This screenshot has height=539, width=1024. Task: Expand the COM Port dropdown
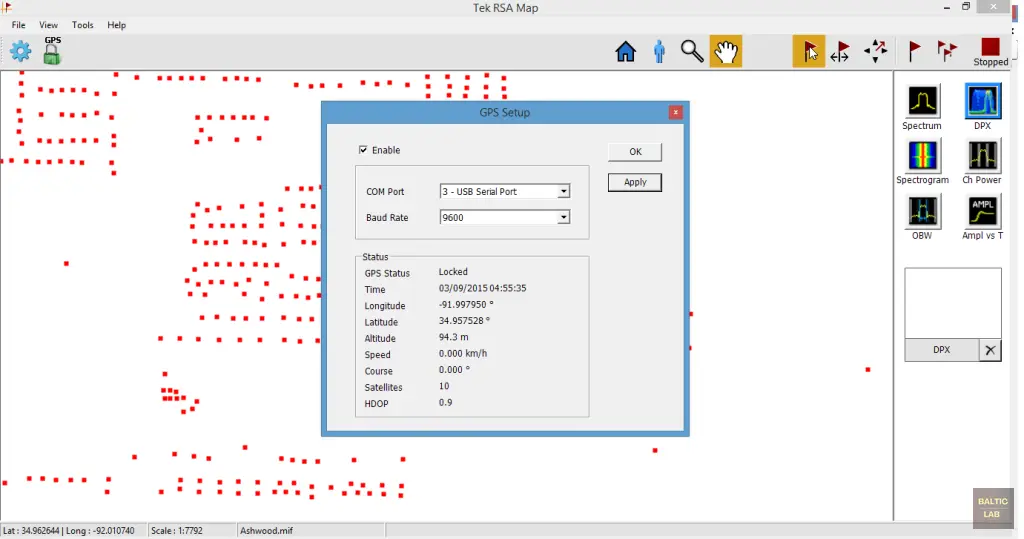tap(563, 191)
